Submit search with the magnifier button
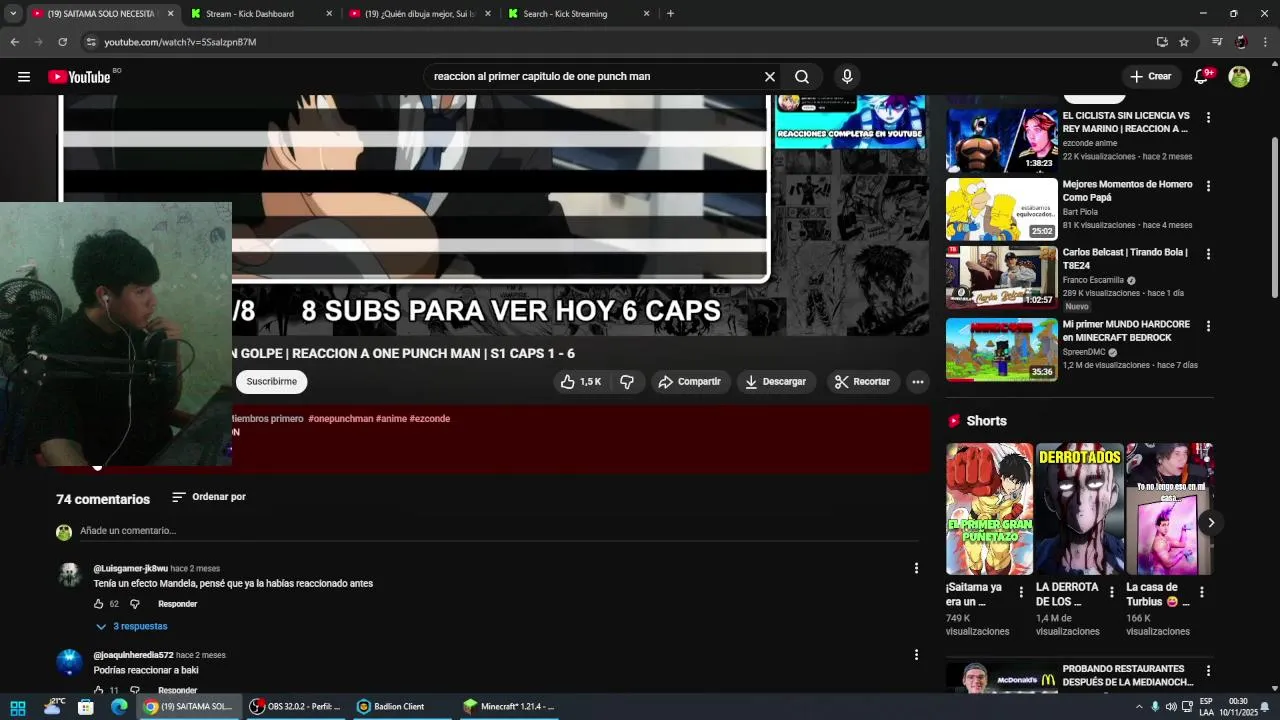This screenshot has height=720, width=1280. click(x=802, y=76)
